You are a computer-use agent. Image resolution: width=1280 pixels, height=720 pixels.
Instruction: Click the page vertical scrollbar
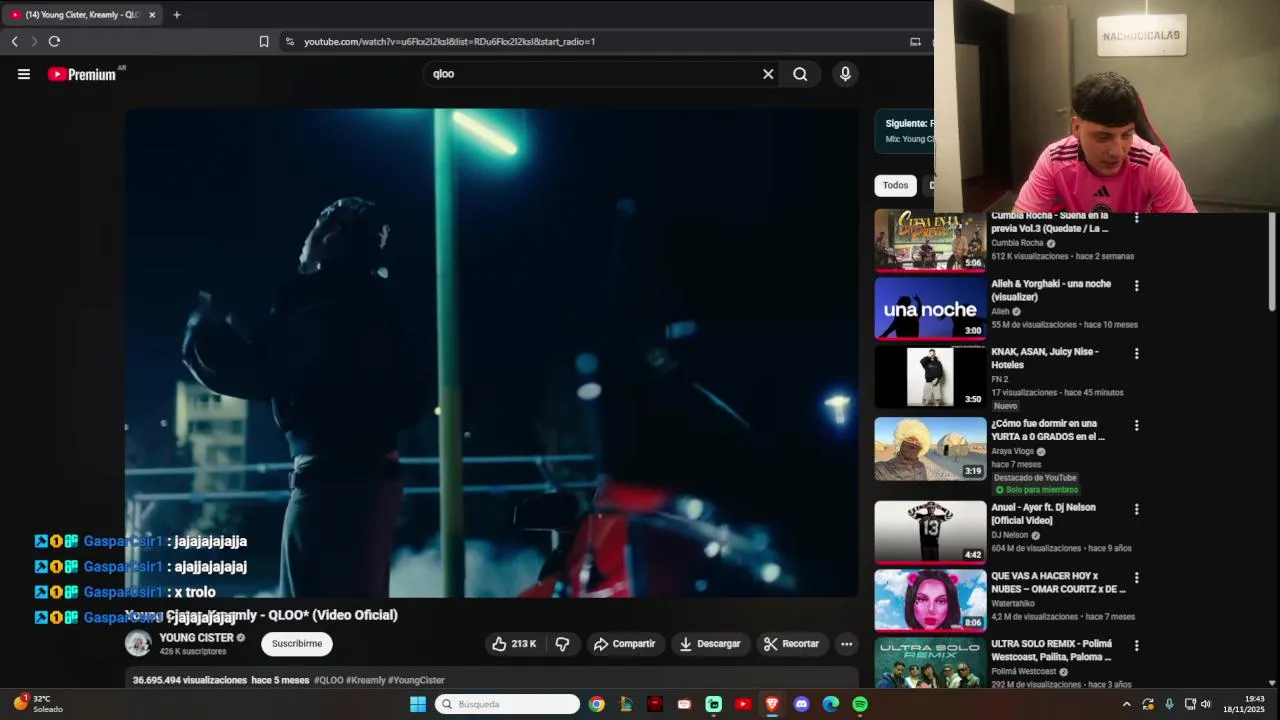pyautogui.click(x=1272, y=262)
